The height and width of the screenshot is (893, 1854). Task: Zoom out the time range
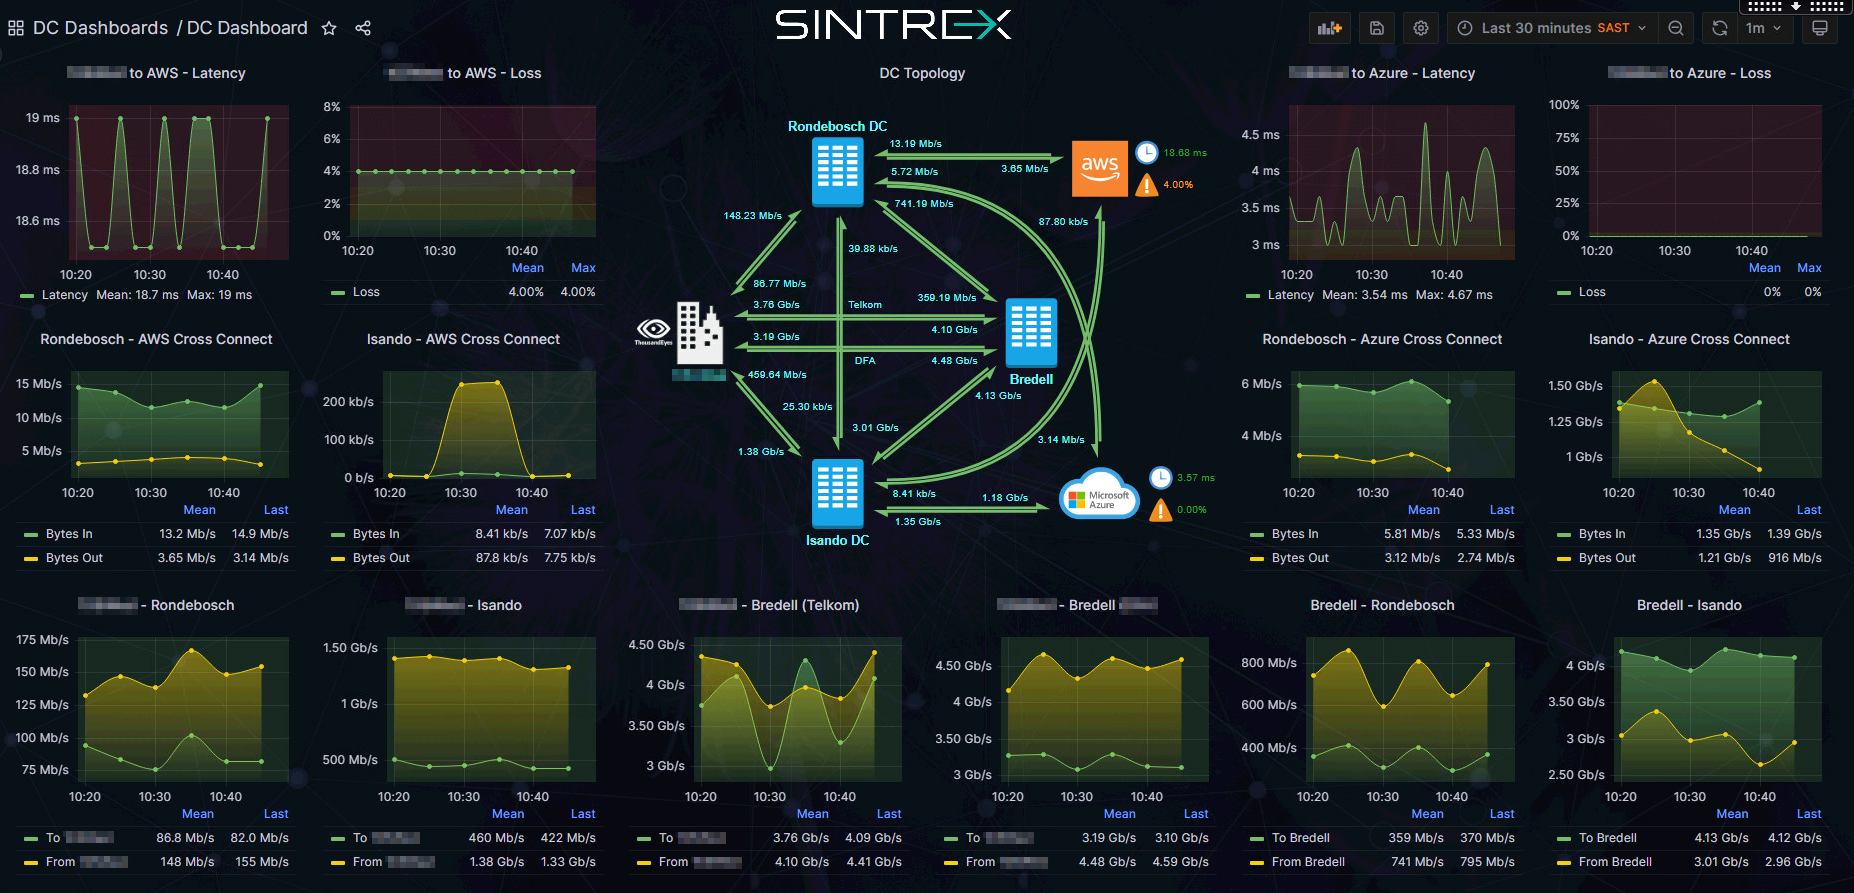[1676, 28]
